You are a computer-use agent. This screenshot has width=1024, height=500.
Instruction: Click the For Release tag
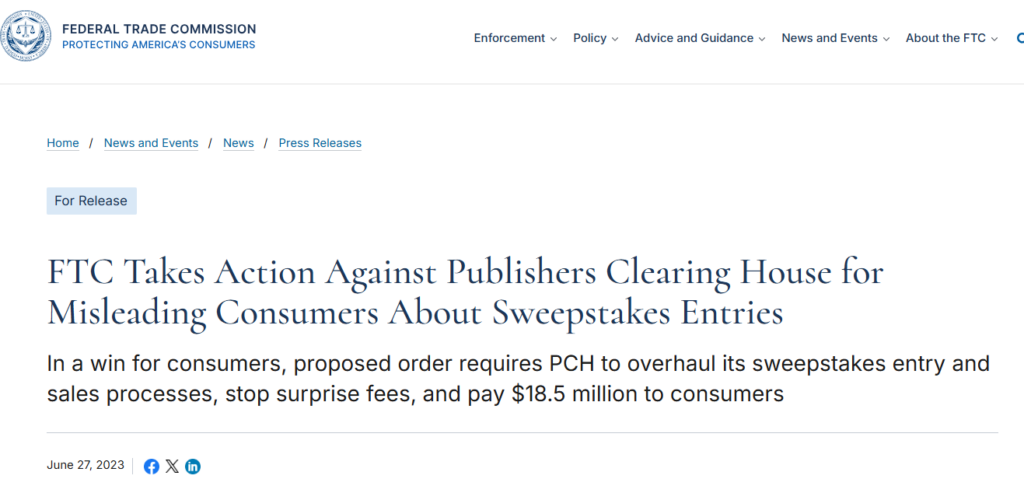coord(91,201)
